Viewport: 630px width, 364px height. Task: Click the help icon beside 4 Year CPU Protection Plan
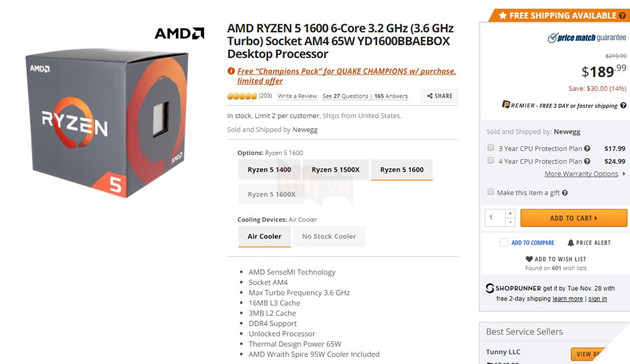tap(587, 161)
